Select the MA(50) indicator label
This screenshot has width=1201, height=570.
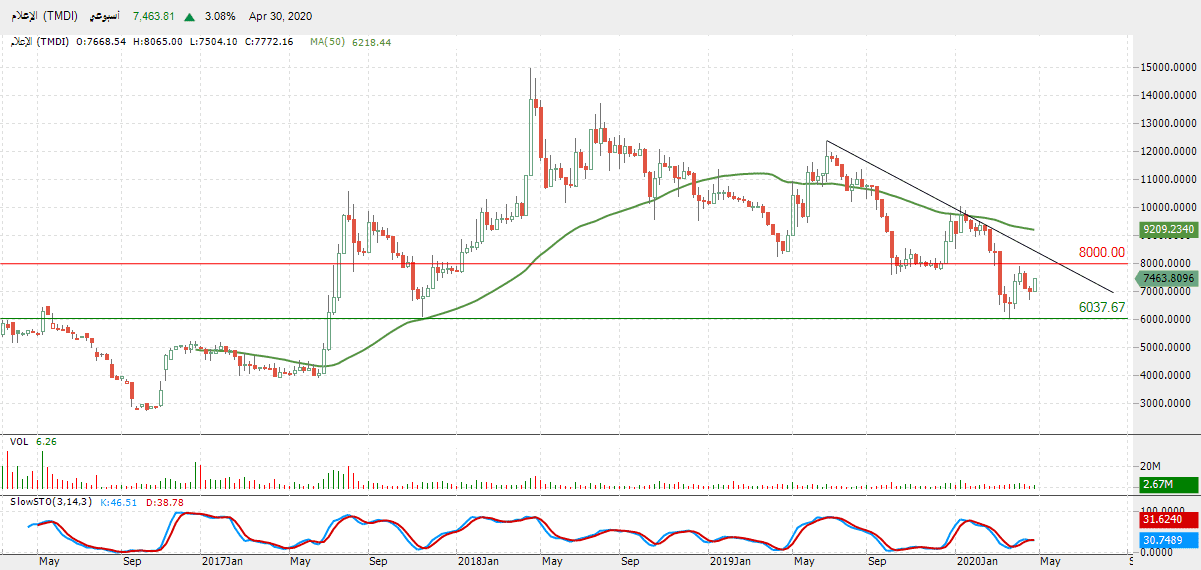(328, 42)
